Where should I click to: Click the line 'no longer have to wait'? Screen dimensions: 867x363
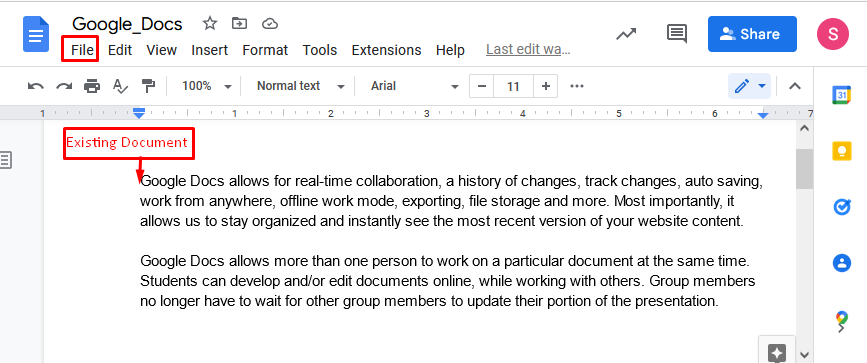tap(429, 302)
